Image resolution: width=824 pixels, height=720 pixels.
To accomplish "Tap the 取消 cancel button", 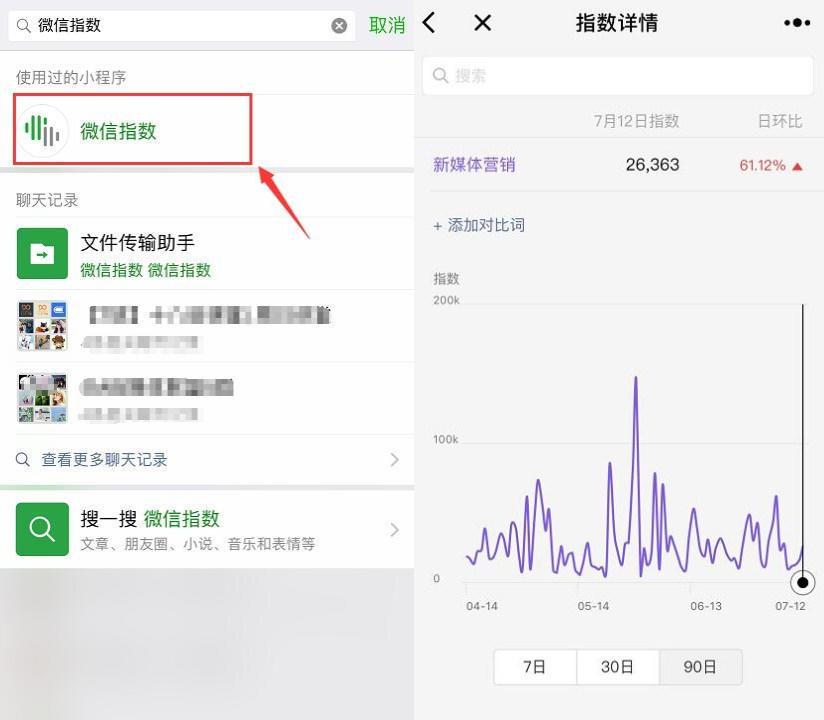I will coord(387,25).
